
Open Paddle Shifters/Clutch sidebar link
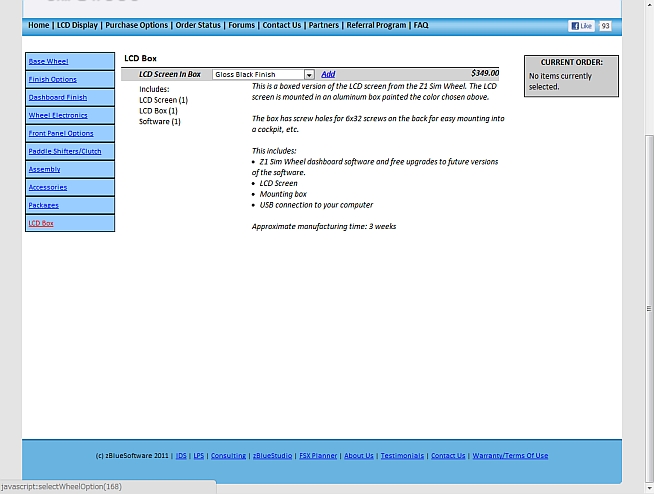(x=65, y=151)
